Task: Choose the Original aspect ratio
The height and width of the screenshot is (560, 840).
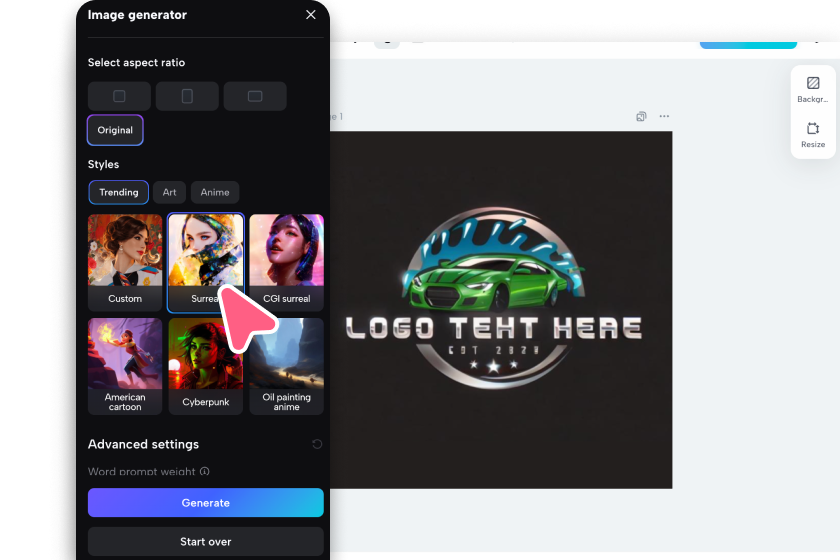Action: pyautogui.click(x=115, y=130)
